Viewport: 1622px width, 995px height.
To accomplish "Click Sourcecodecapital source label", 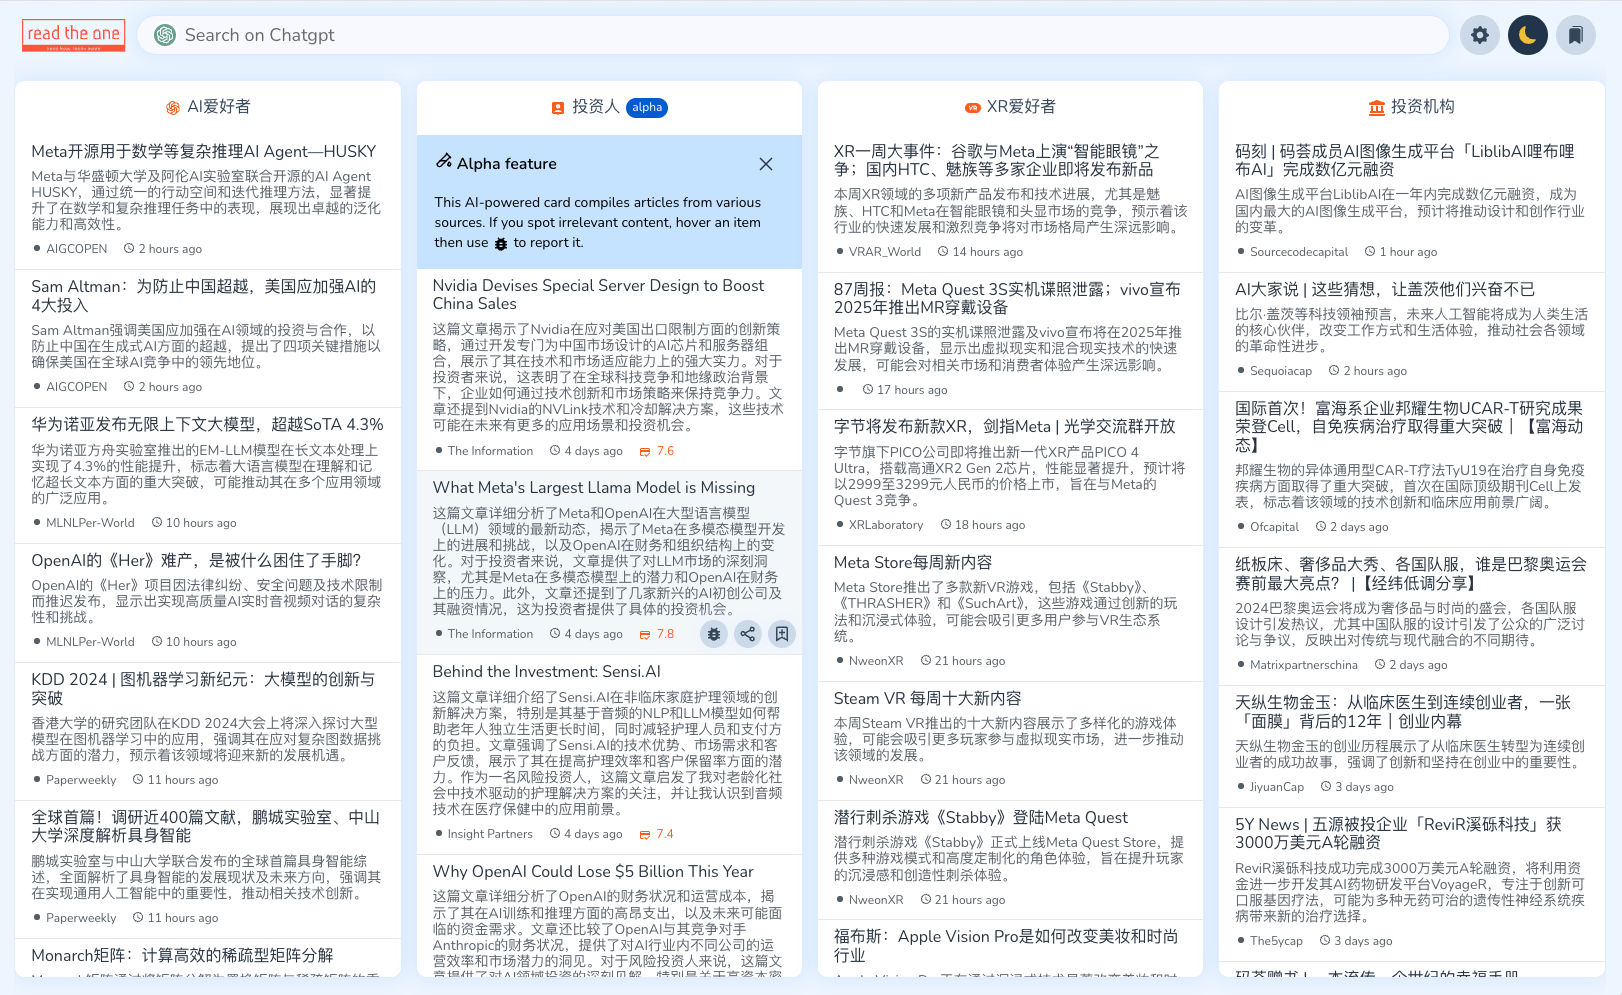I will (1299, 252).
